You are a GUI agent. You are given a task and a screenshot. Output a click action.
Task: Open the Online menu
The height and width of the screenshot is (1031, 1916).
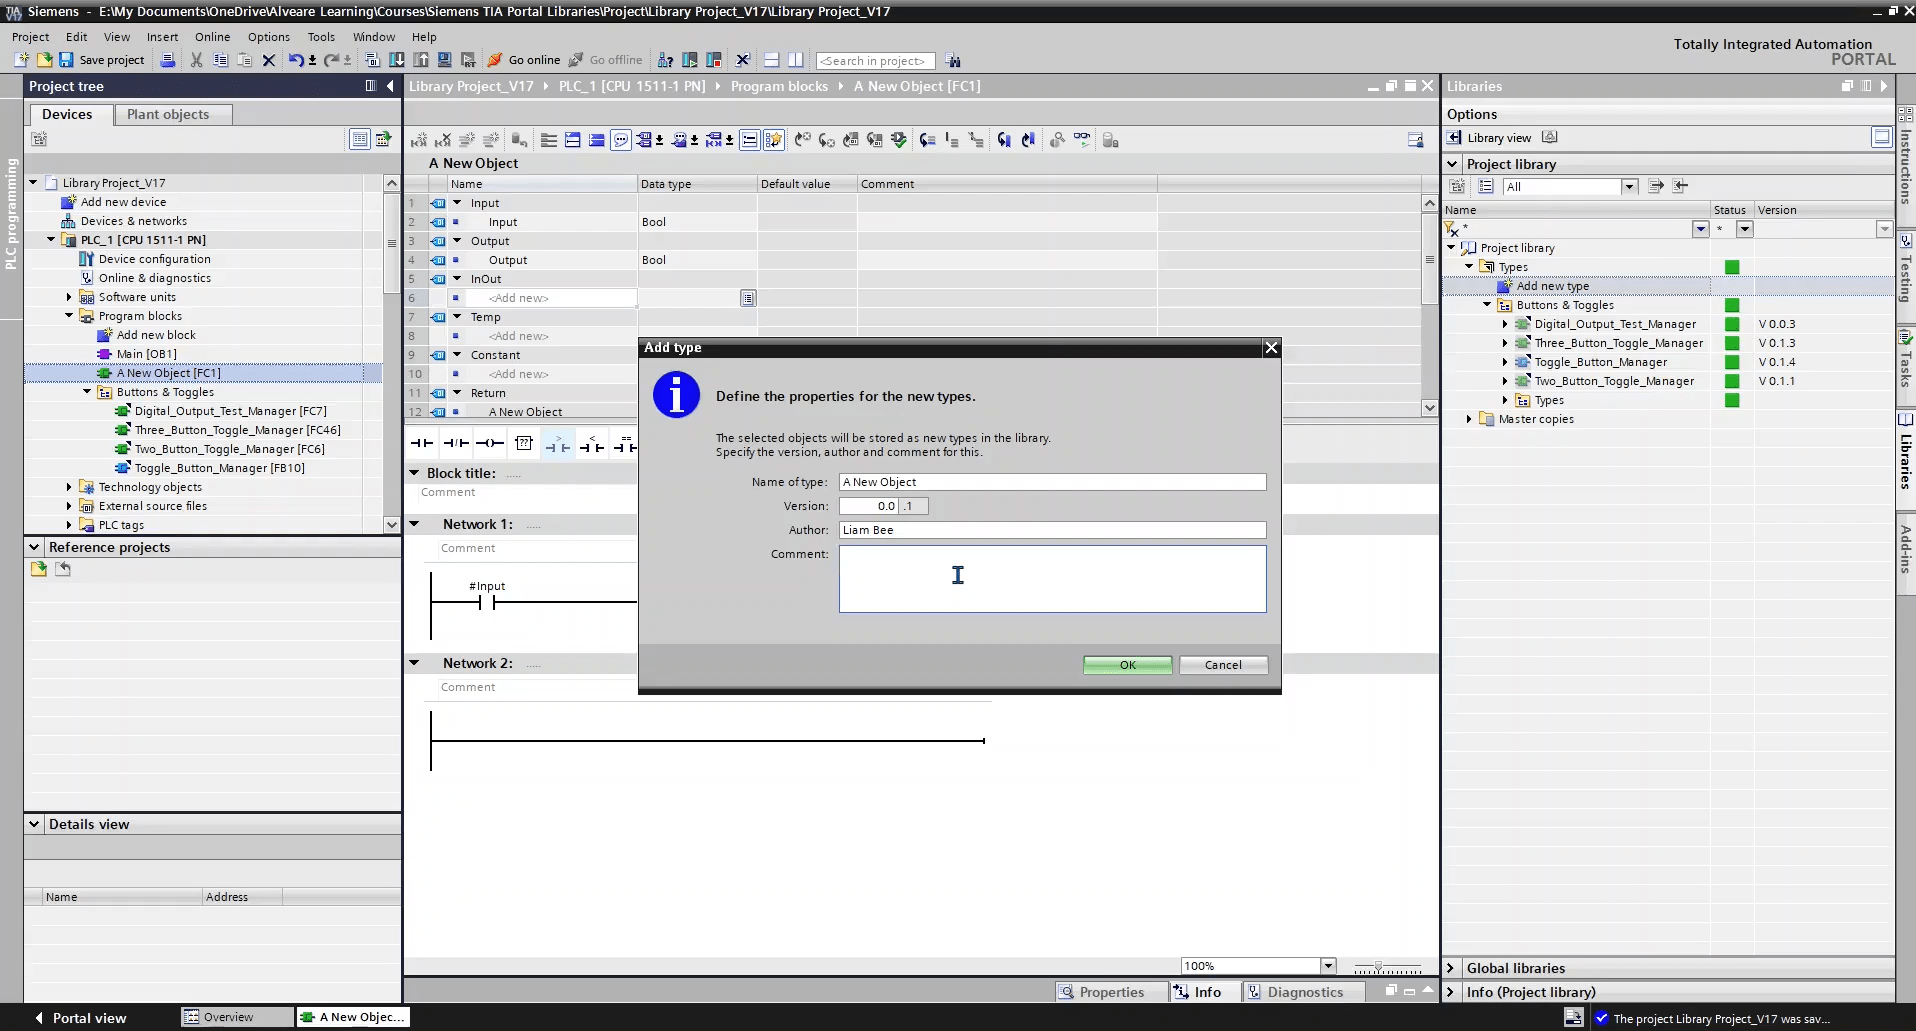tap(212, 37)
